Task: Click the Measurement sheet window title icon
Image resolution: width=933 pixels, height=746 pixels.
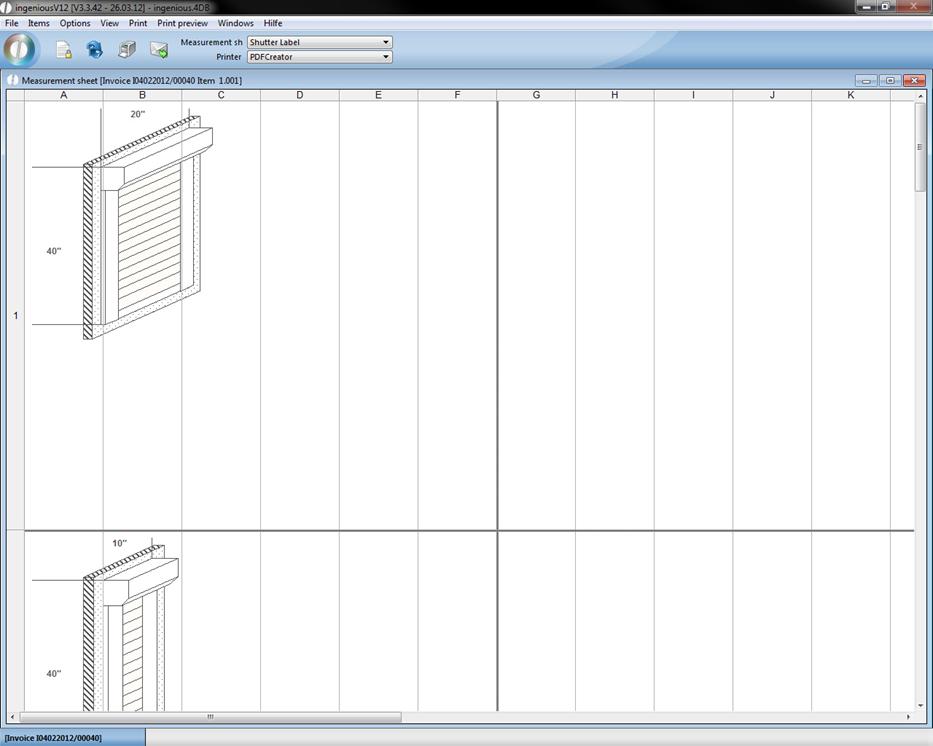Action: coord(13,80)
